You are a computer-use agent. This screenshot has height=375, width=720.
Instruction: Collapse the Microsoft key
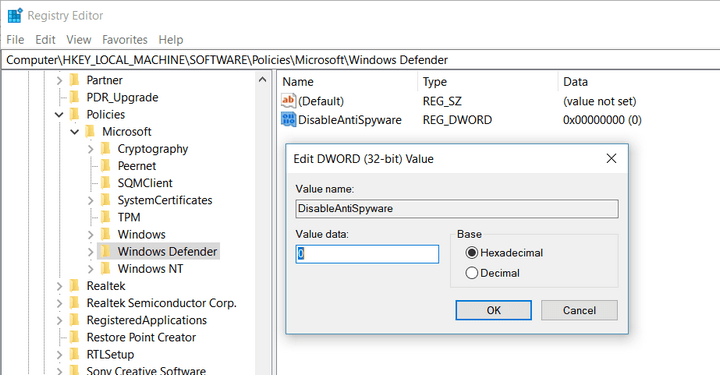[x=75, y=132]
